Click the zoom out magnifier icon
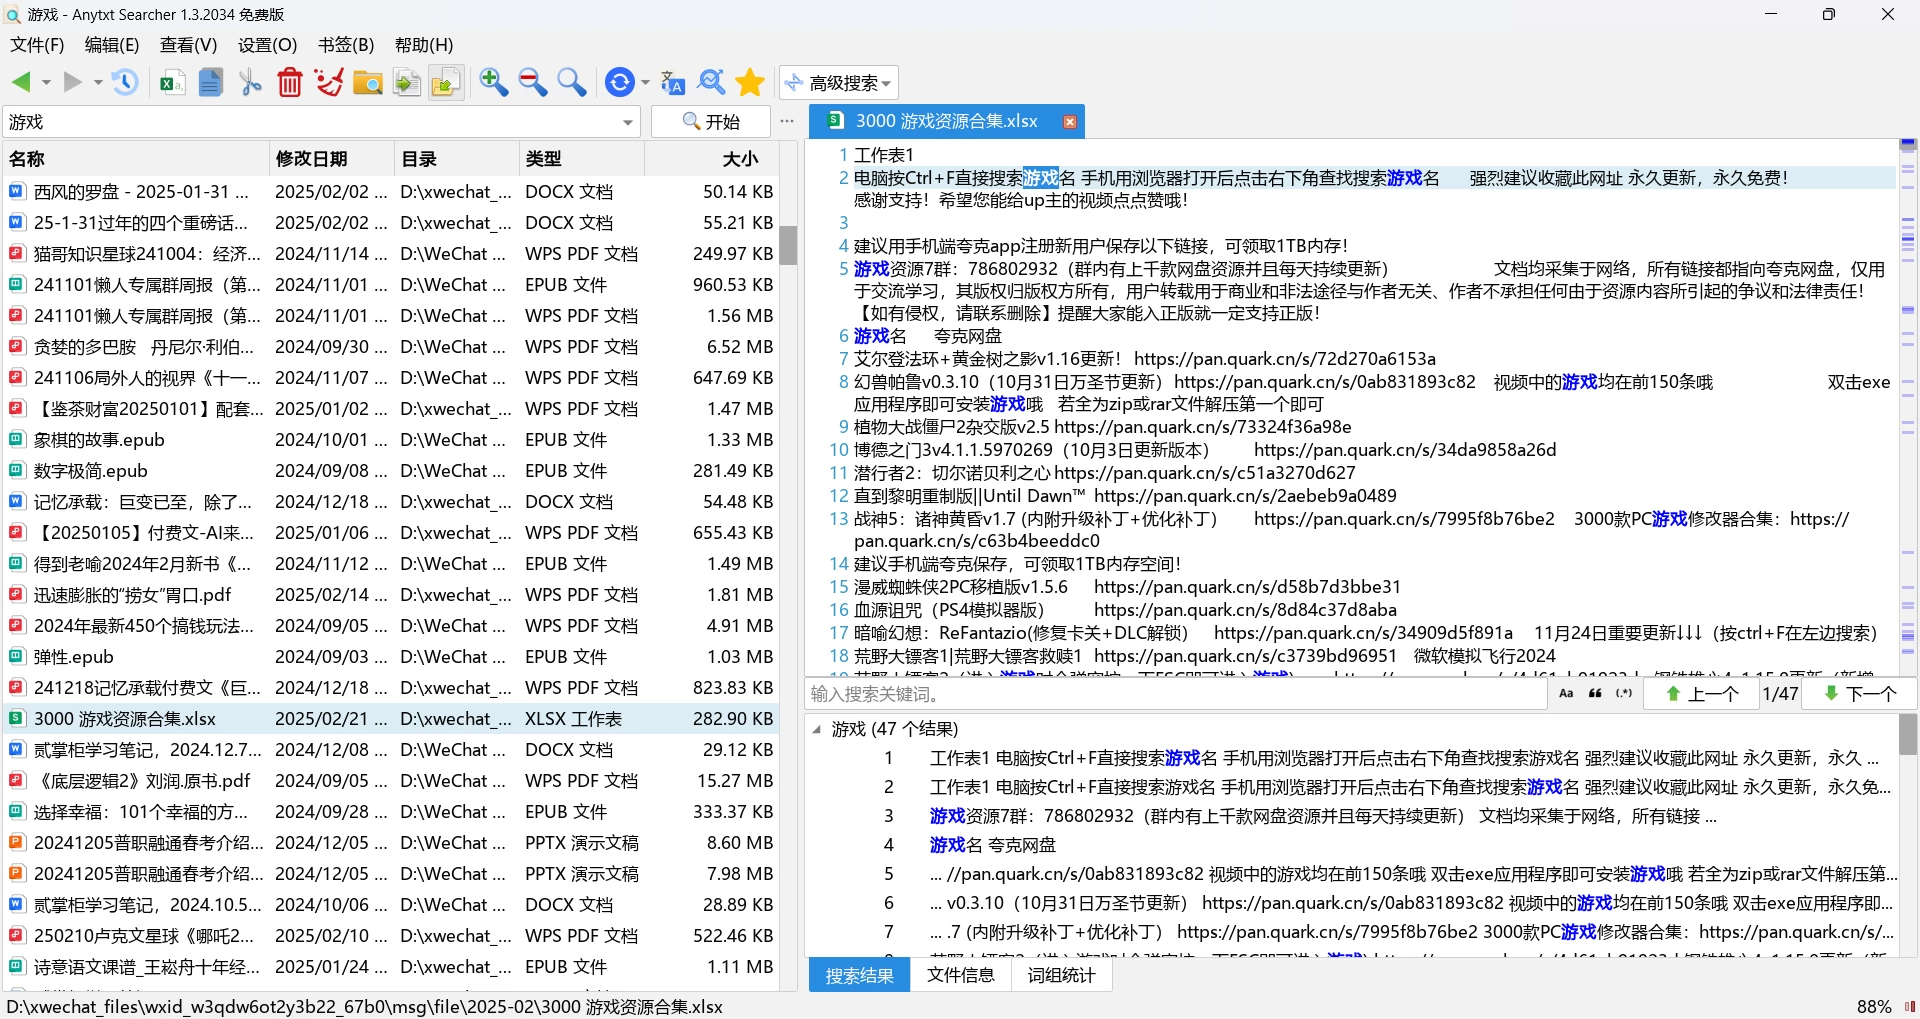Screen dimensions: 1920x1019 [x=533, y=83]
